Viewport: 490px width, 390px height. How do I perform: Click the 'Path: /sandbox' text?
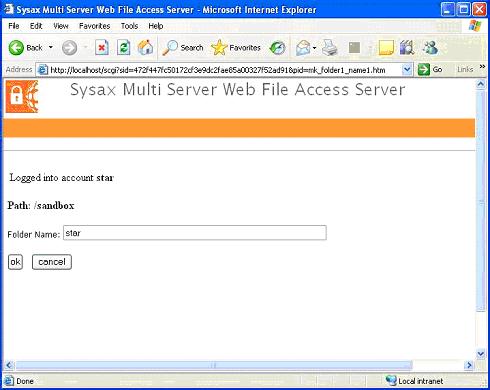(41, 205)
